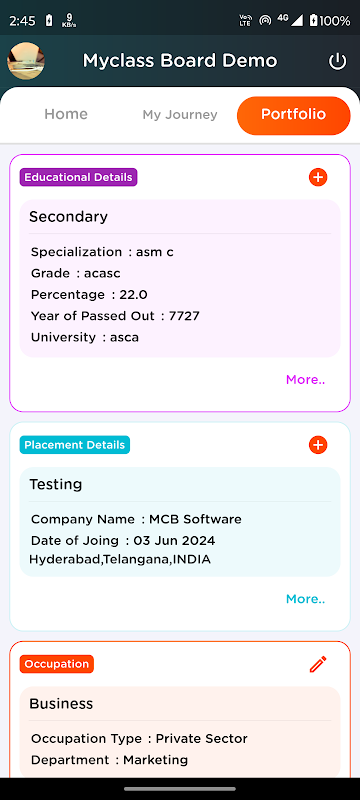Tap the power logout icon

click(x=337, y=62)
